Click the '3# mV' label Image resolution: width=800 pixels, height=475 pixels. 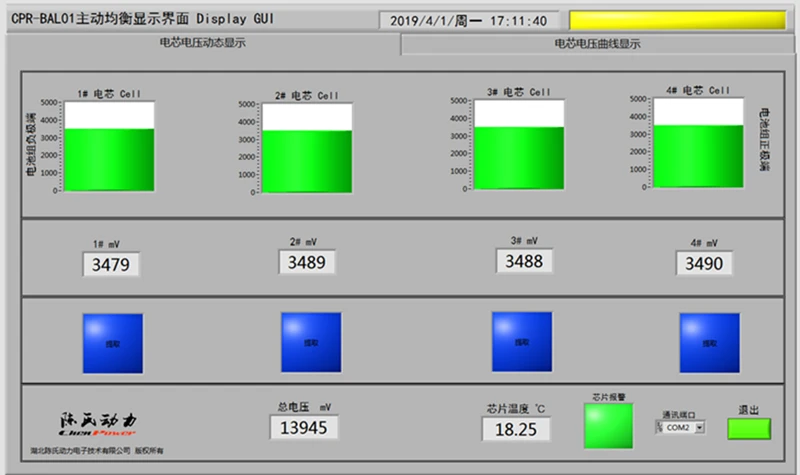(x=524, y=240)
